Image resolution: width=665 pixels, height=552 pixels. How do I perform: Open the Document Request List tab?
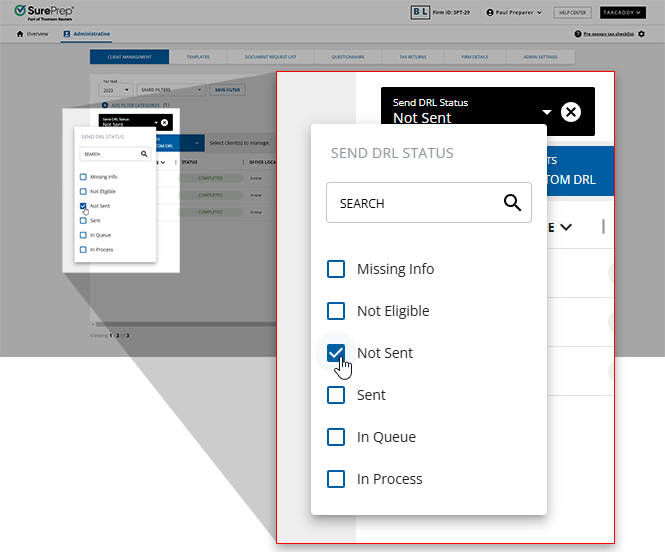point(270,58)
